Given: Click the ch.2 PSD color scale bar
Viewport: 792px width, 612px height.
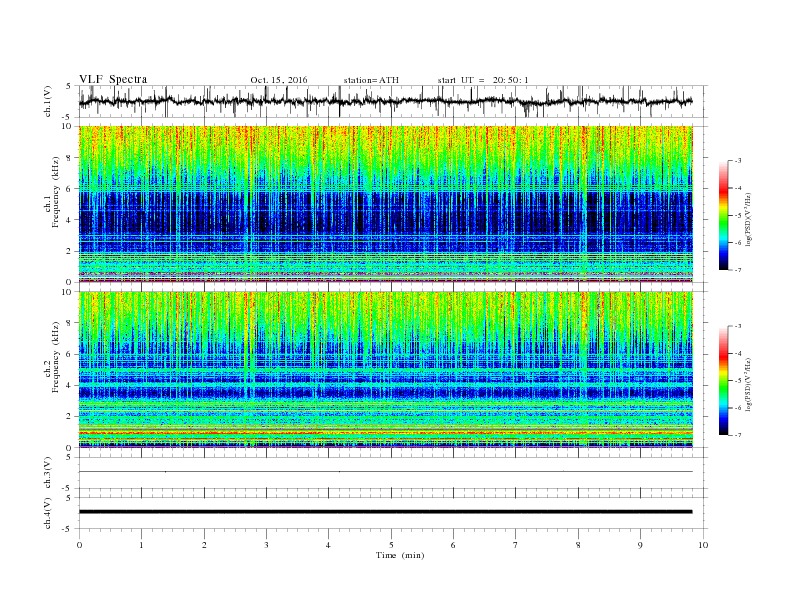Looking at the screenshot, I should [723, 380].
